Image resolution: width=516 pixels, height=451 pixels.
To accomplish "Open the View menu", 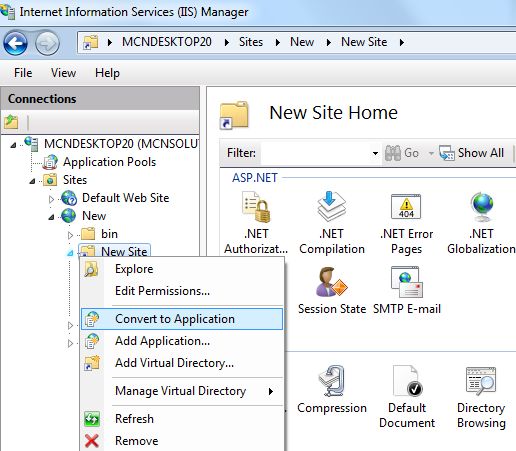I will pos(63,73).
